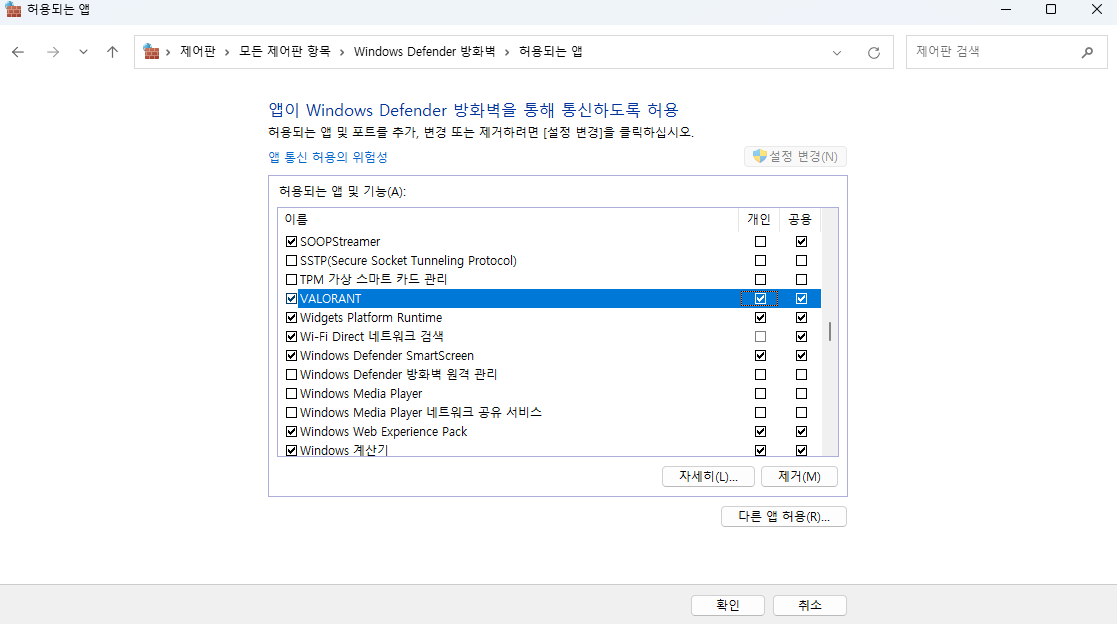The image size is (1117, 624).
Task: Uncheck Widgets Platform Runtime checkbox
Action: (x=291, y=318)
